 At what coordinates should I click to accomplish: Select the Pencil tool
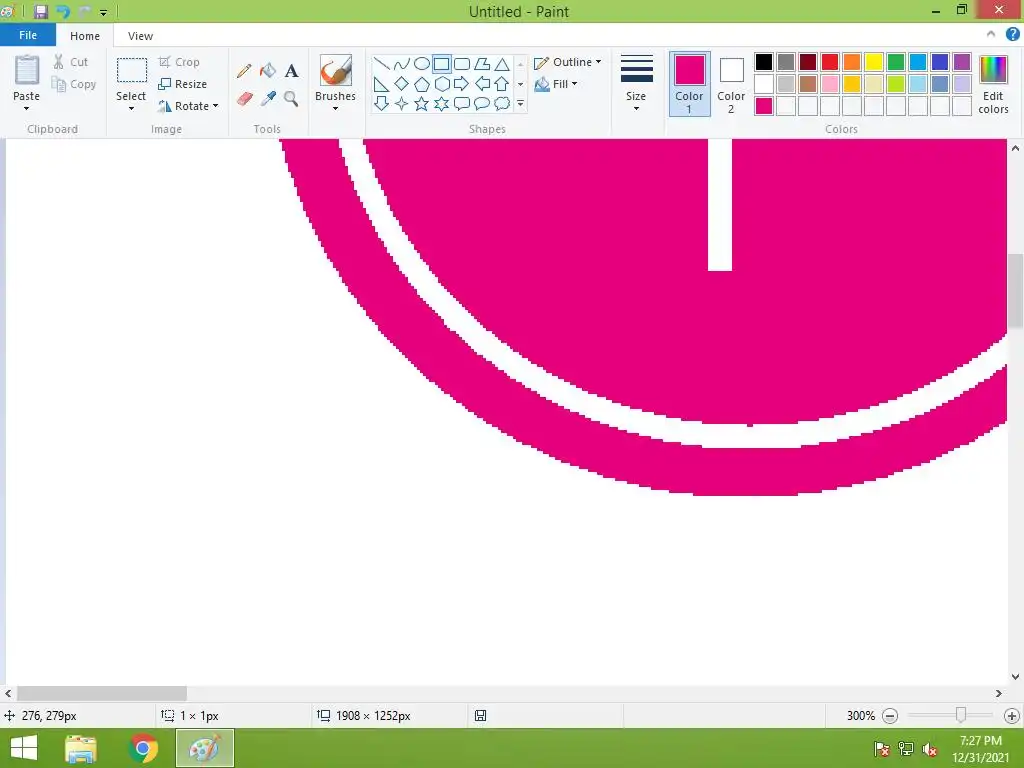click(x=244, y=71)
